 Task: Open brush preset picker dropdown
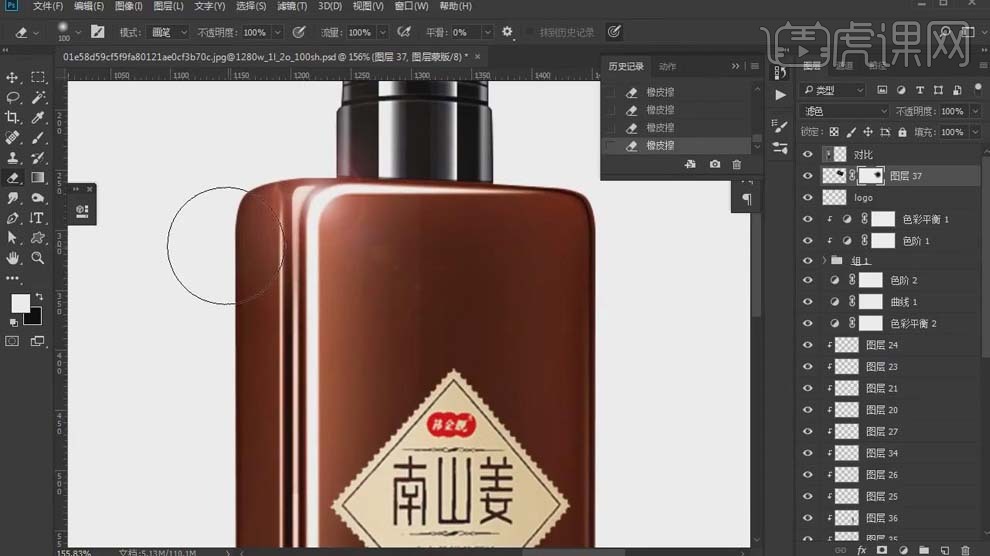click(78, 32)
